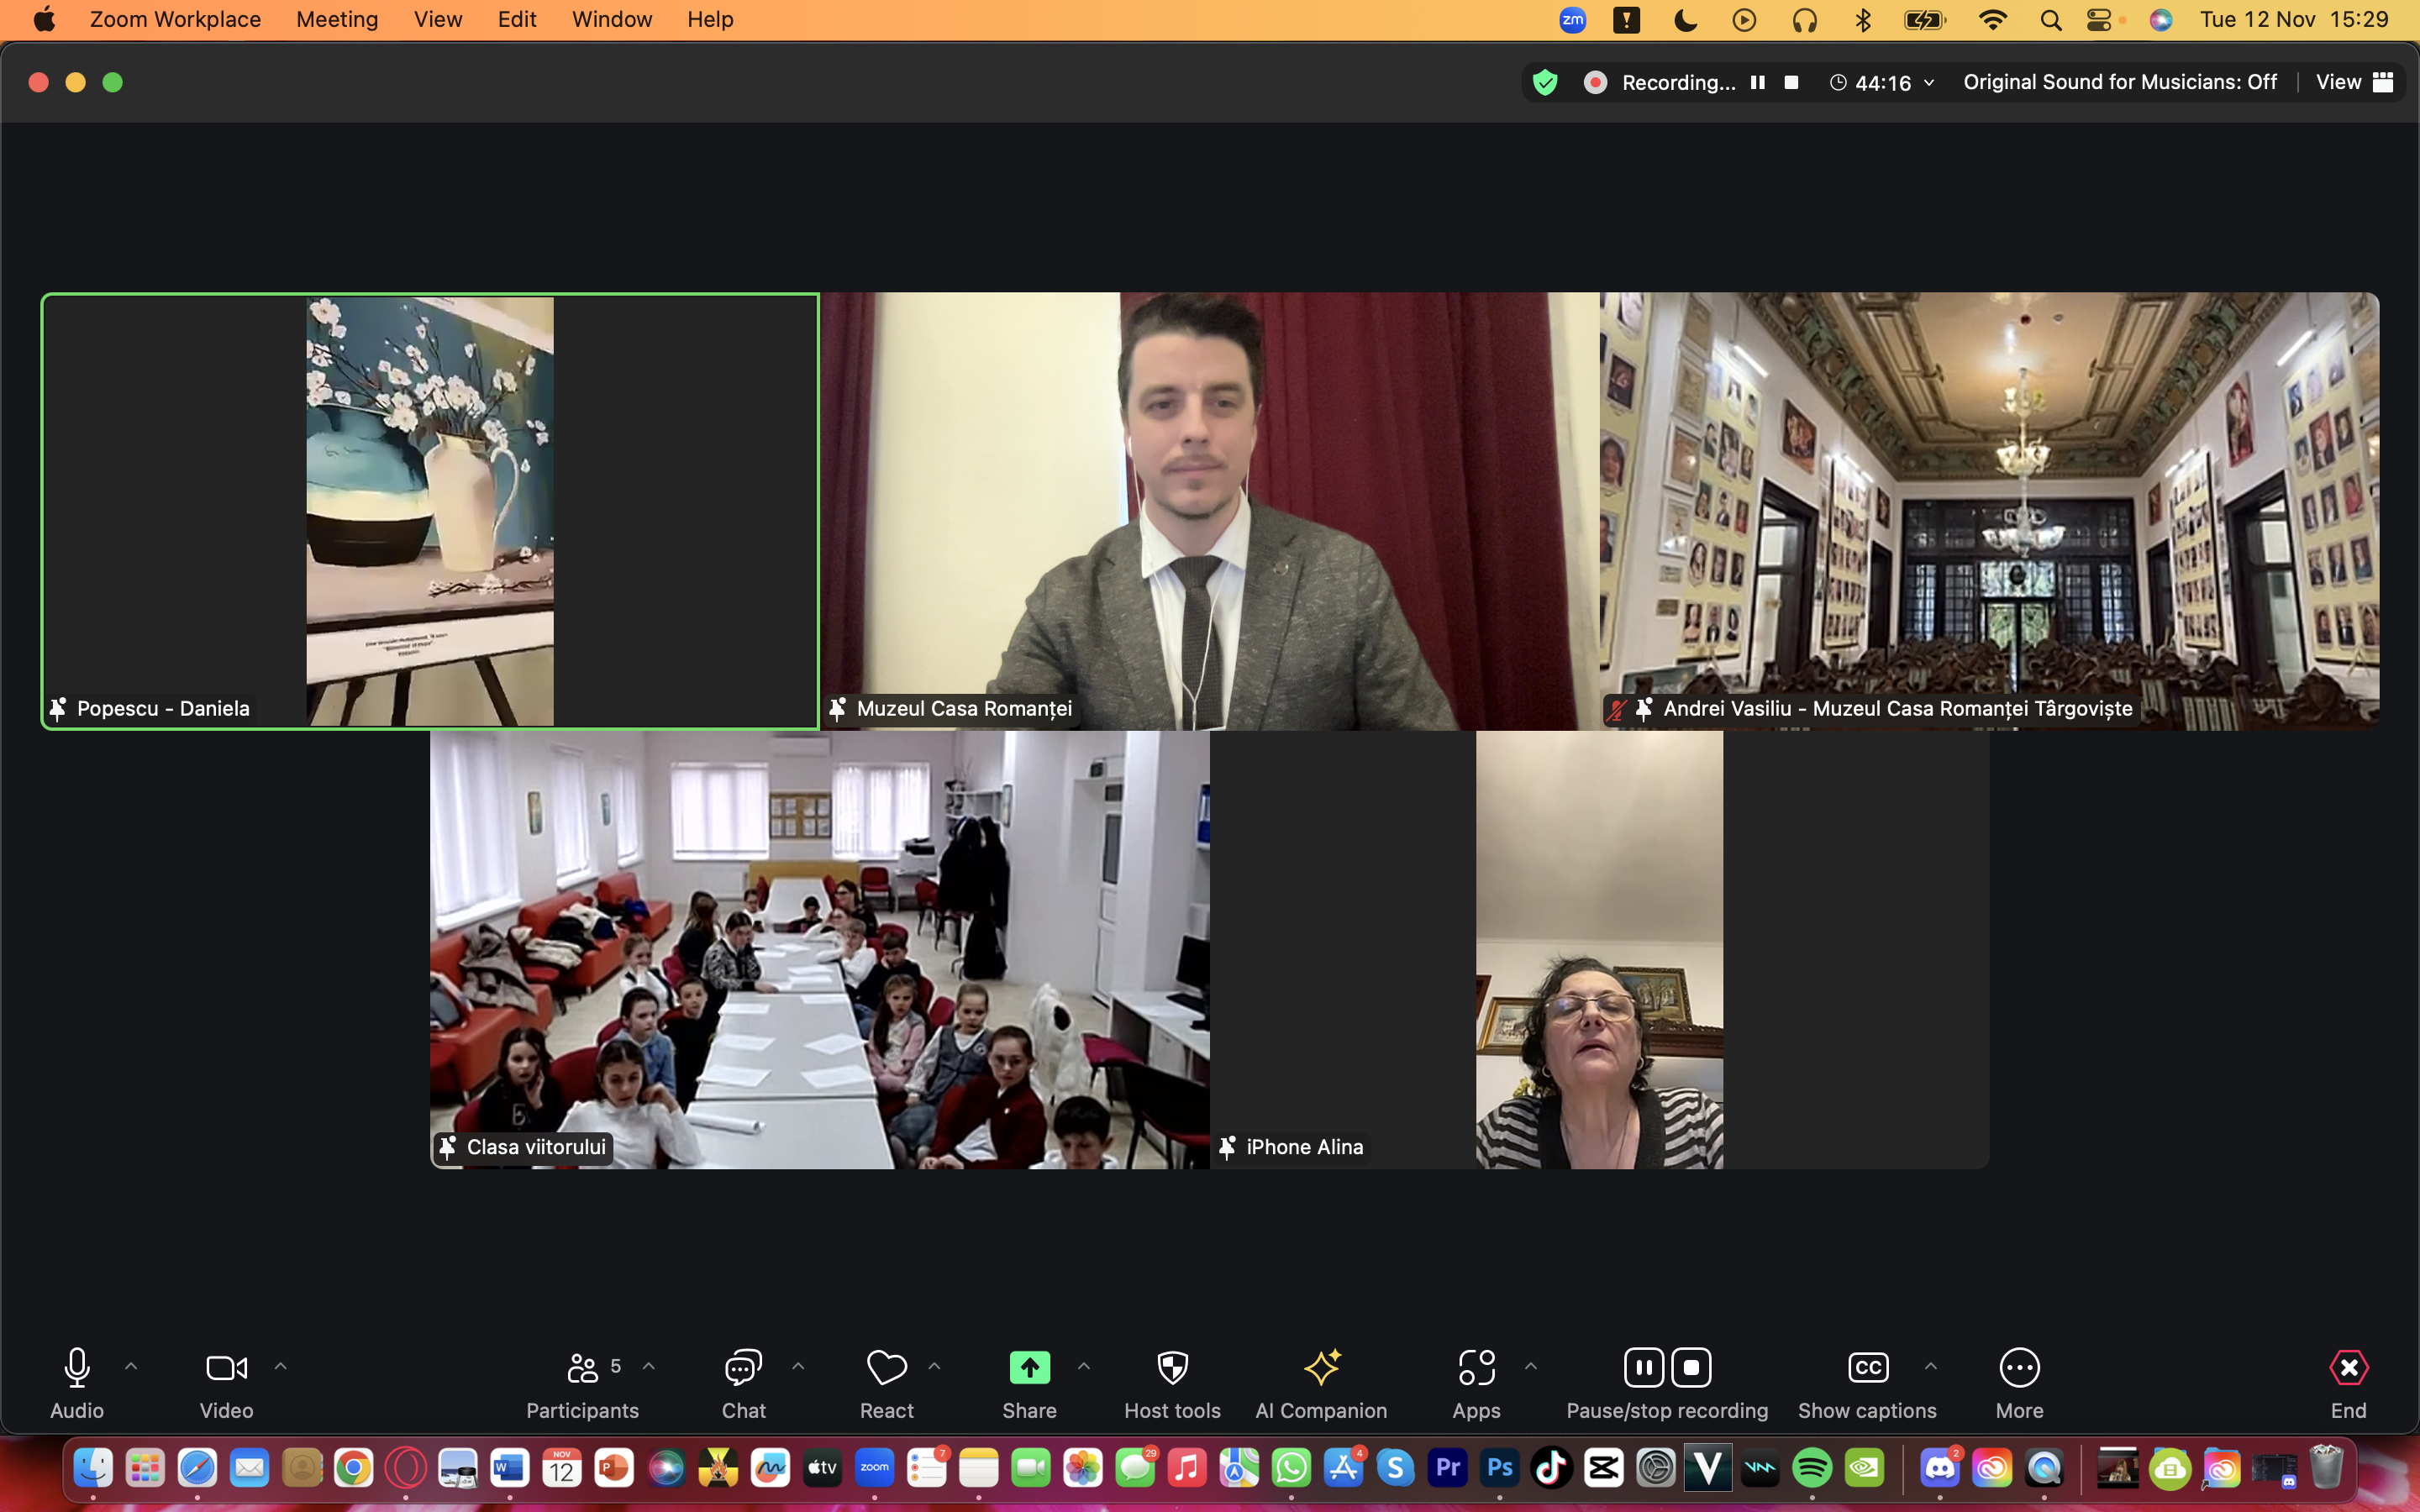
Task: Turn off camera with Video button
Action: [226, 1367]
